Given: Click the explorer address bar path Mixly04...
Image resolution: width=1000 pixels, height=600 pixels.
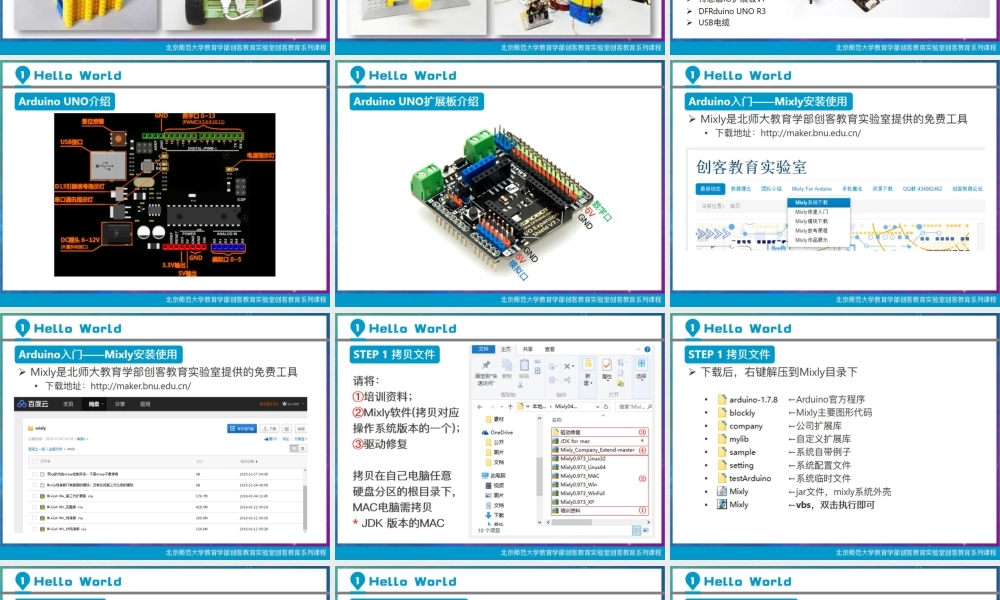Looking at the screenshot, I should (x=565, y=406).
